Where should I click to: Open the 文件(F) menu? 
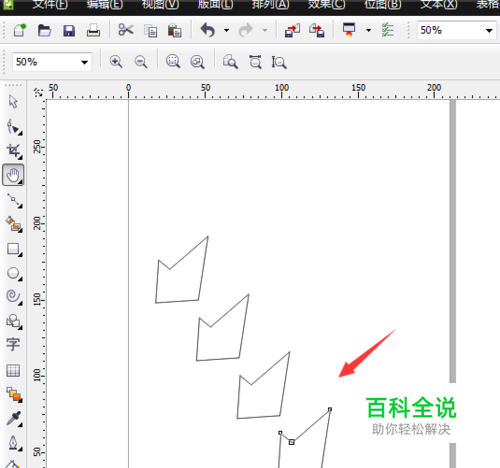(x=50, y=4)
